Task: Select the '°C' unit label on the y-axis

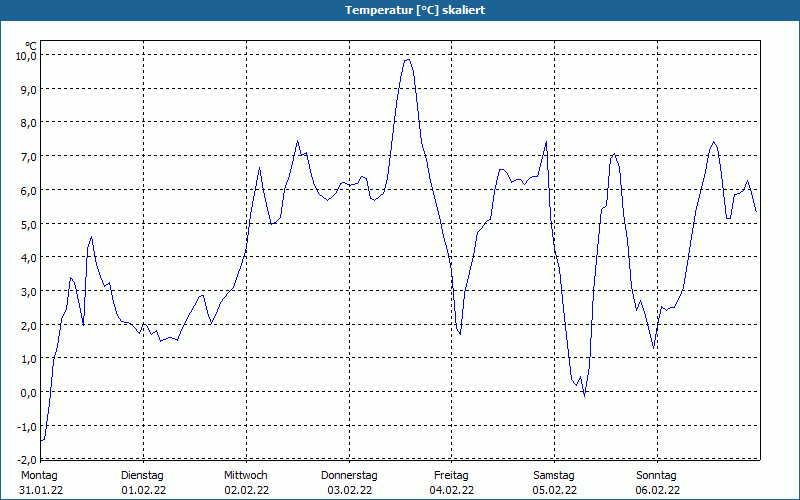Action: pyautogui.click(x=31, y=46)
